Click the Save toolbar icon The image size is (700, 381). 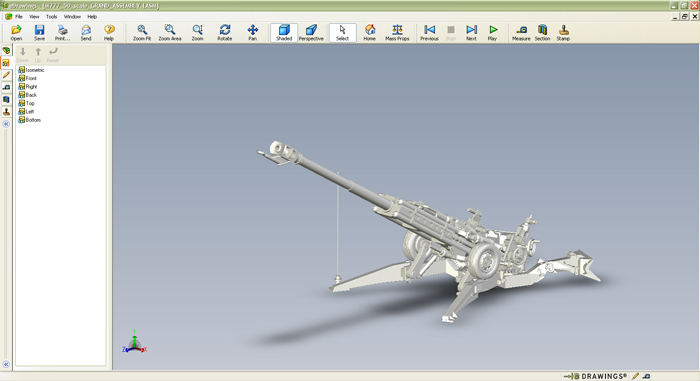pos(39,33)
